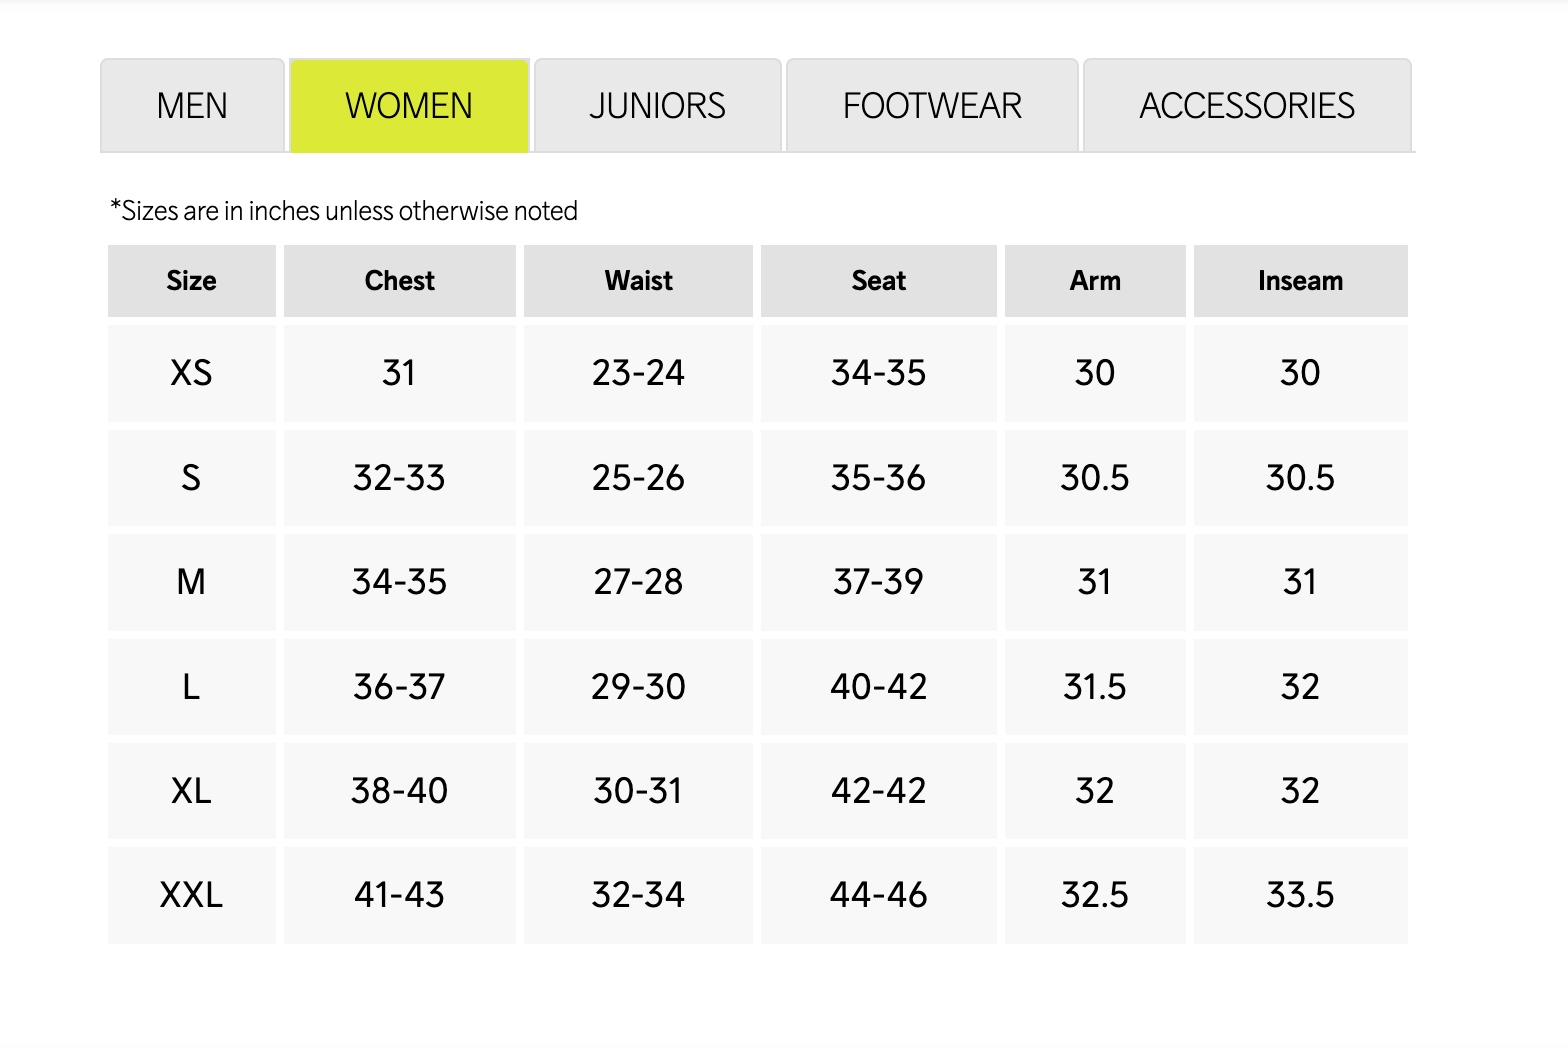Select the 31.5 arm length cell
Screen dimensions: 1568x1050
pos(1095,687)
